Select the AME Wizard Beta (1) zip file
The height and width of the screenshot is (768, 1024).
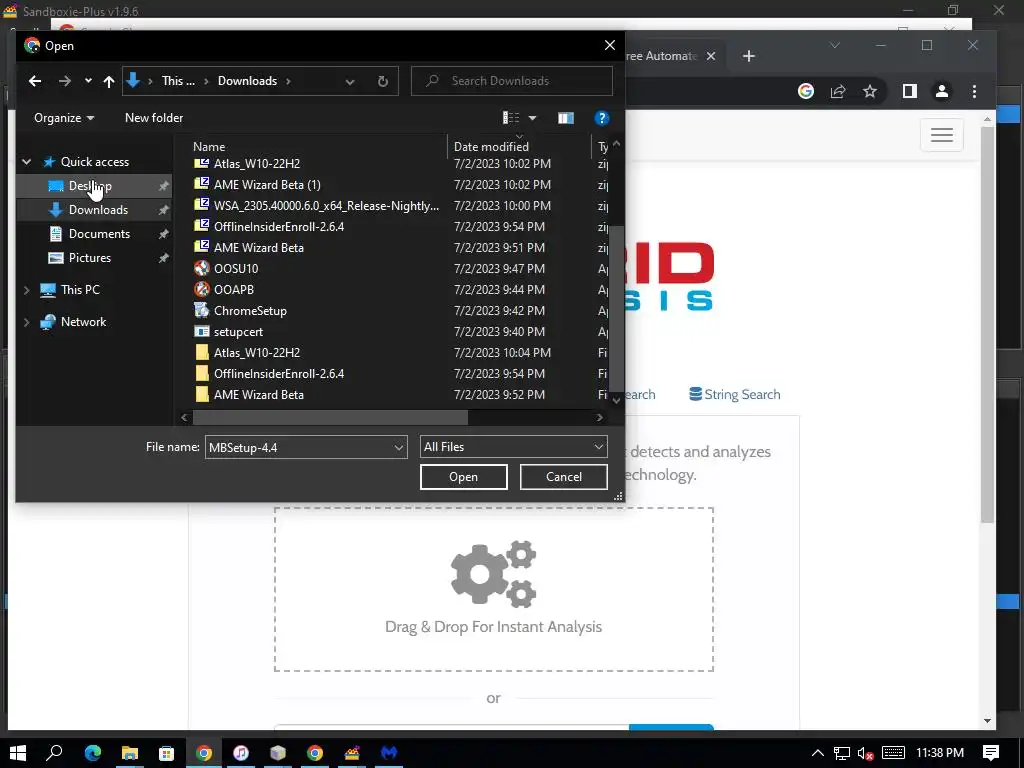click(267, 185)
